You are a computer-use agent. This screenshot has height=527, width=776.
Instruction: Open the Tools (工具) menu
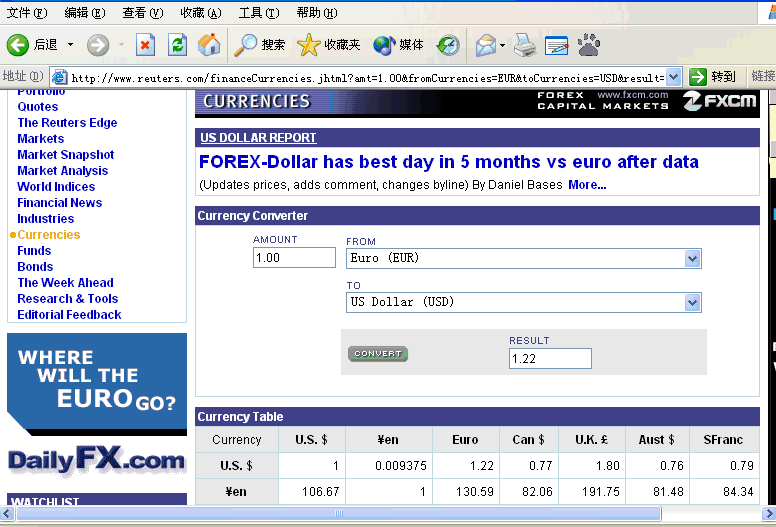pyautogui.click(x=259, y=13)
